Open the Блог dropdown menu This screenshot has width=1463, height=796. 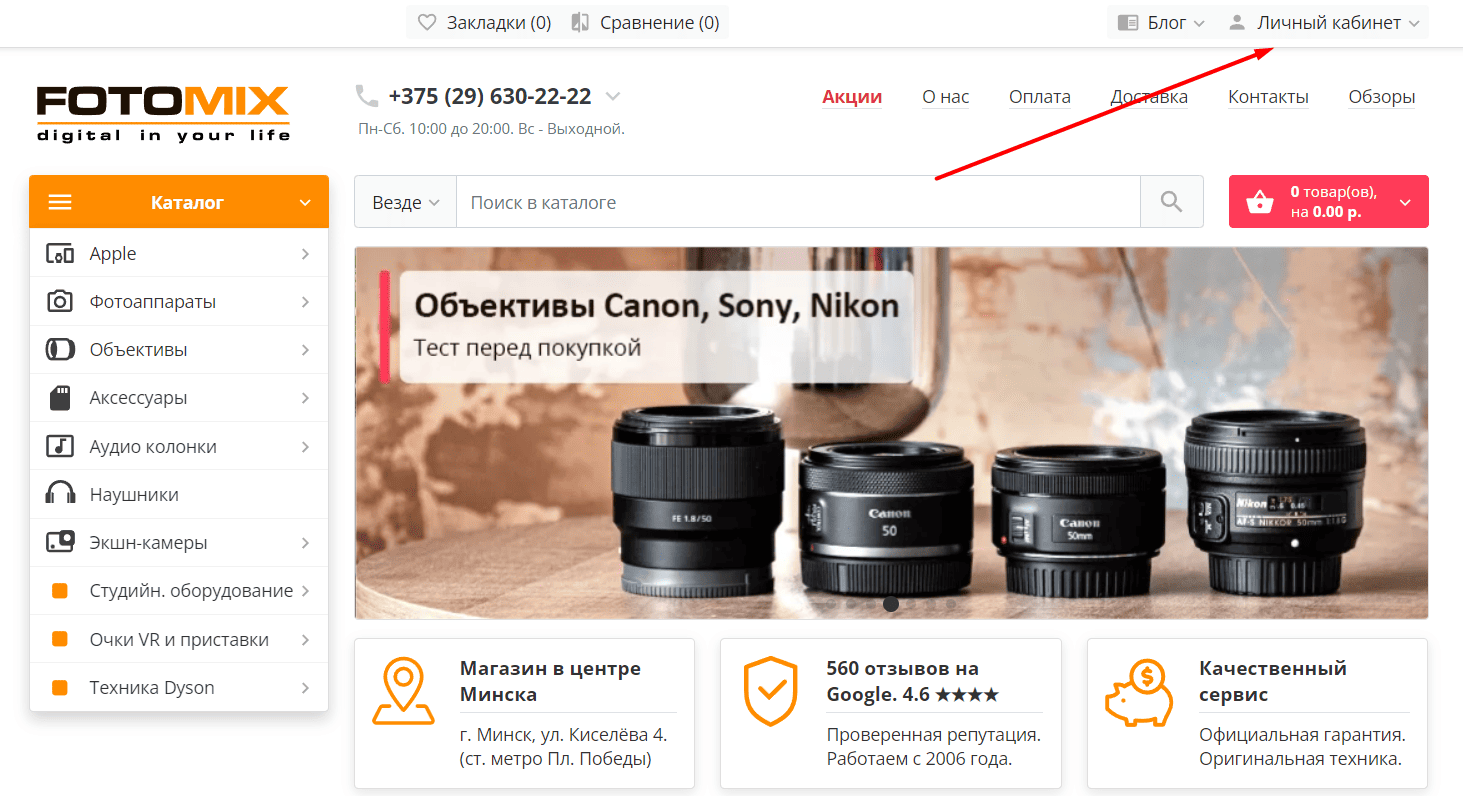1161,22
